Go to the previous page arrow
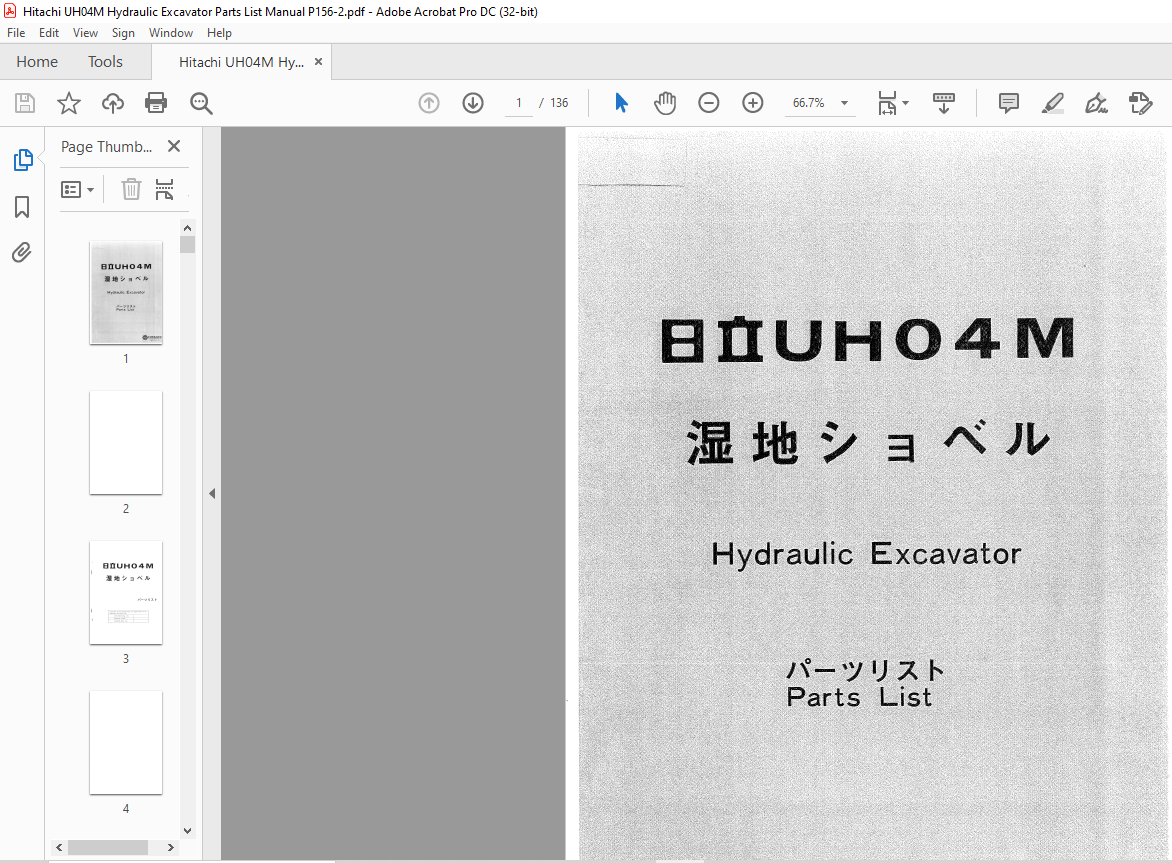The height and width of the screenshot is (863, 1172). [429, 103]
